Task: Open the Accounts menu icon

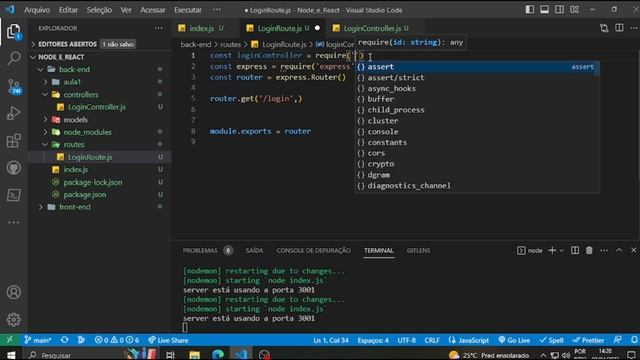Action: tap(13, 292)
